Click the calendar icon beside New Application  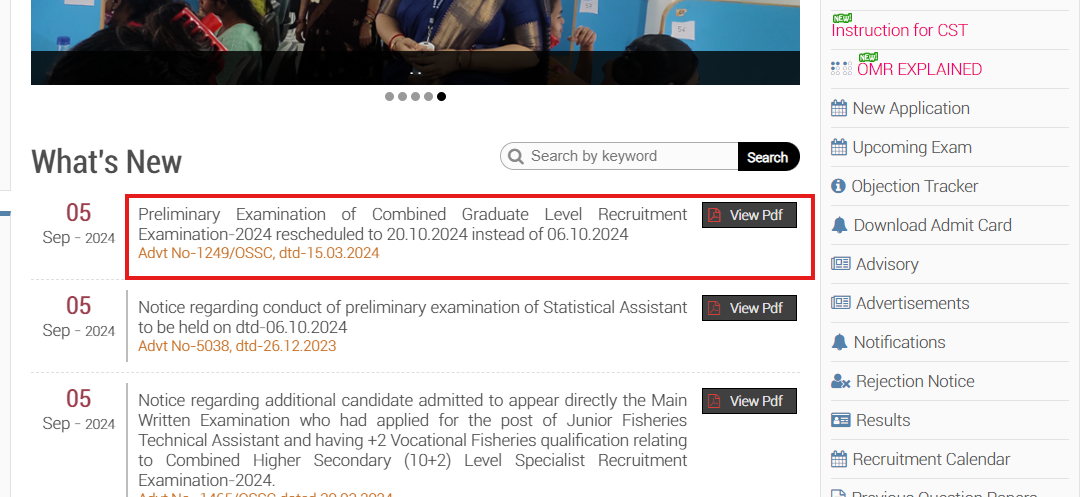tap(839, 108)
